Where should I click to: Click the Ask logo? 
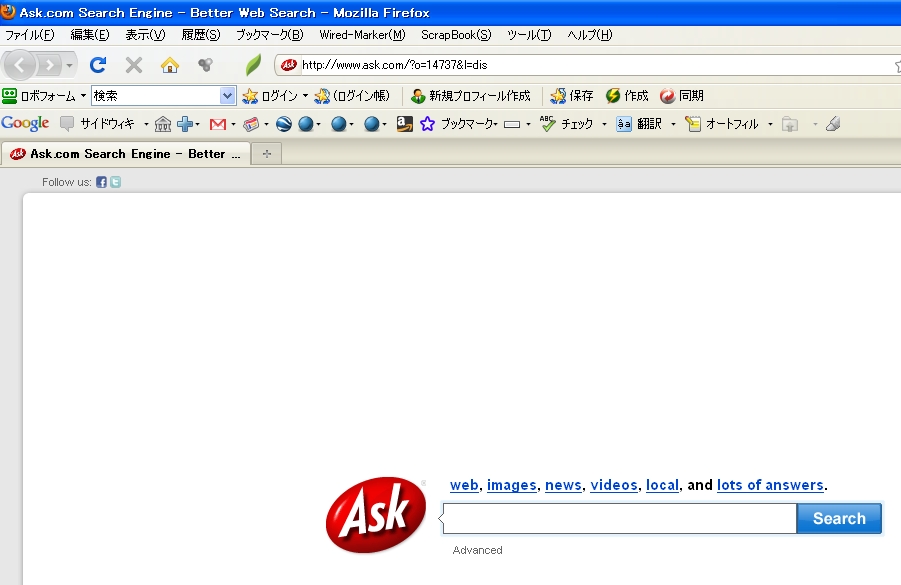click(x=376, y=515)
